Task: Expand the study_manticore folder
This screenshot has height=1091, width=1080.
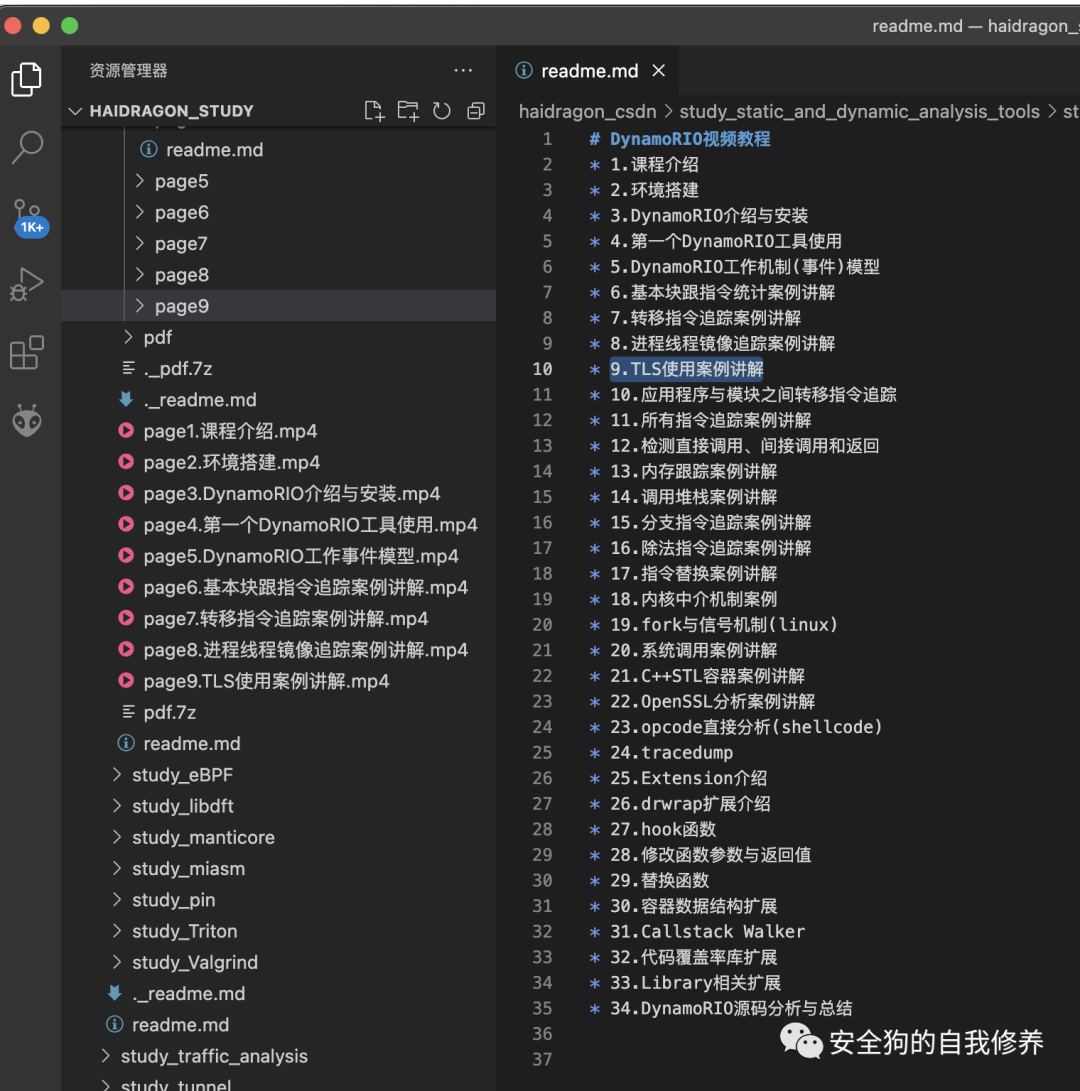Action: click(x=278, y=837)
